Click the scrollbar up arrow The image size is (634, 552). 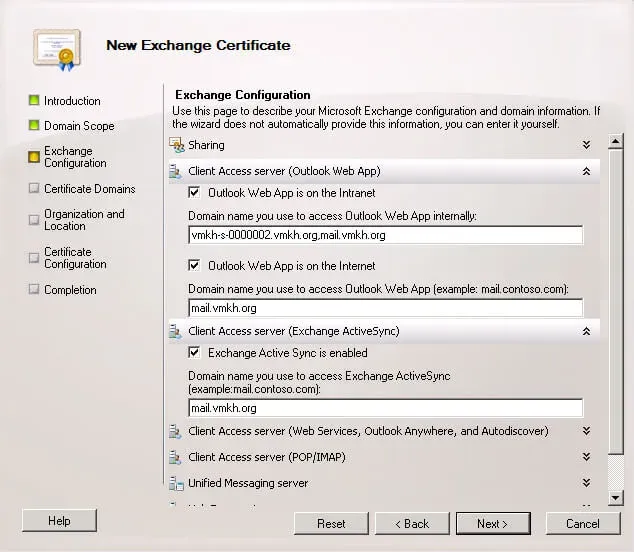click(615, 142)
